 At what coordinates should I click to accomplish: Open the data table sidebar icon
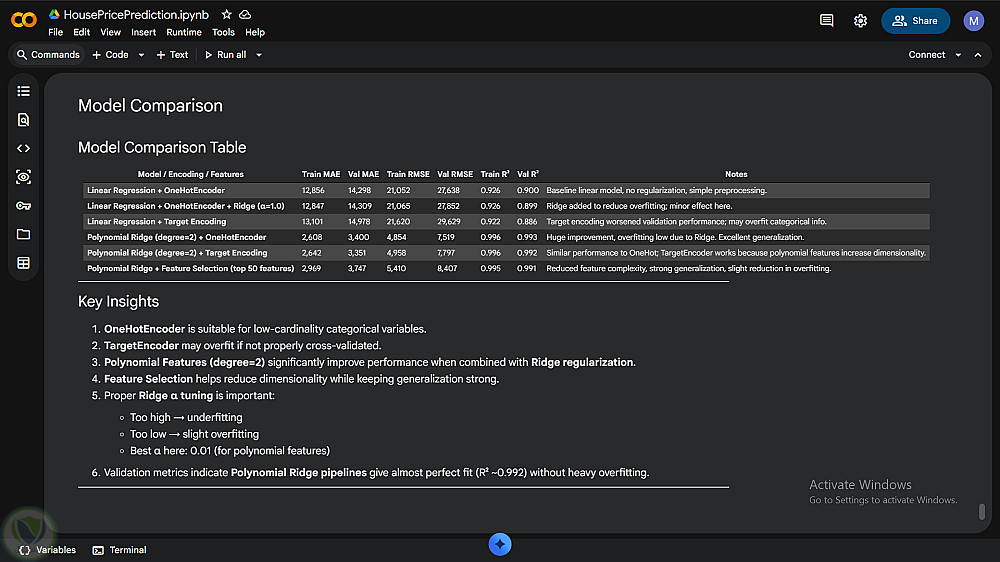point(23,263)
